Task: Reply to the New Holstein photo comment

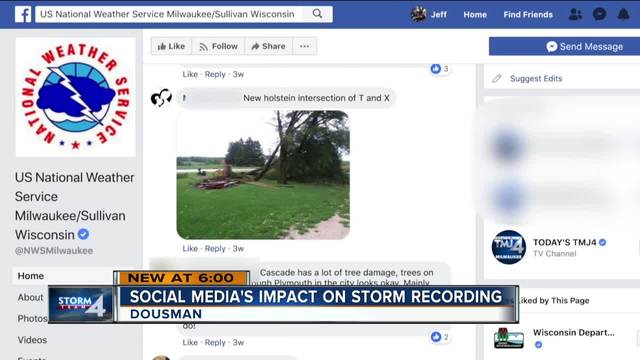Action: tap(215, 249)
